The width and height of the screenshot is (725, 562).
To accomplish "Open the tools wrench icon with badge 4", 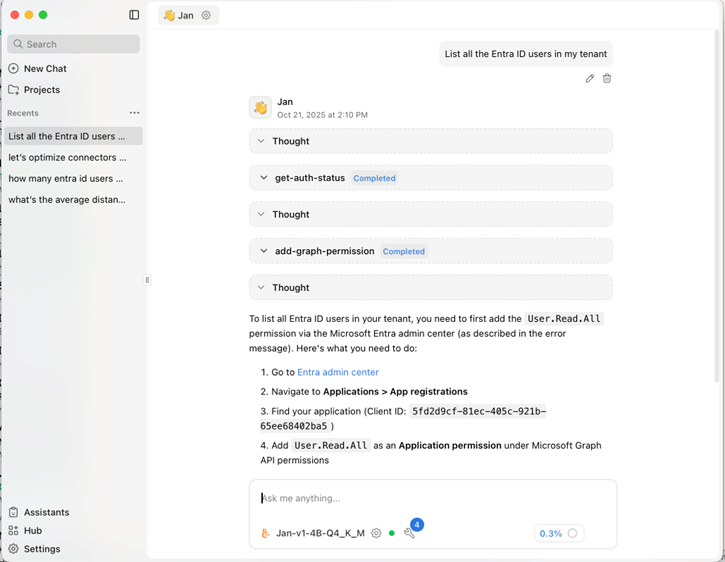I will (x=410, y=533).
